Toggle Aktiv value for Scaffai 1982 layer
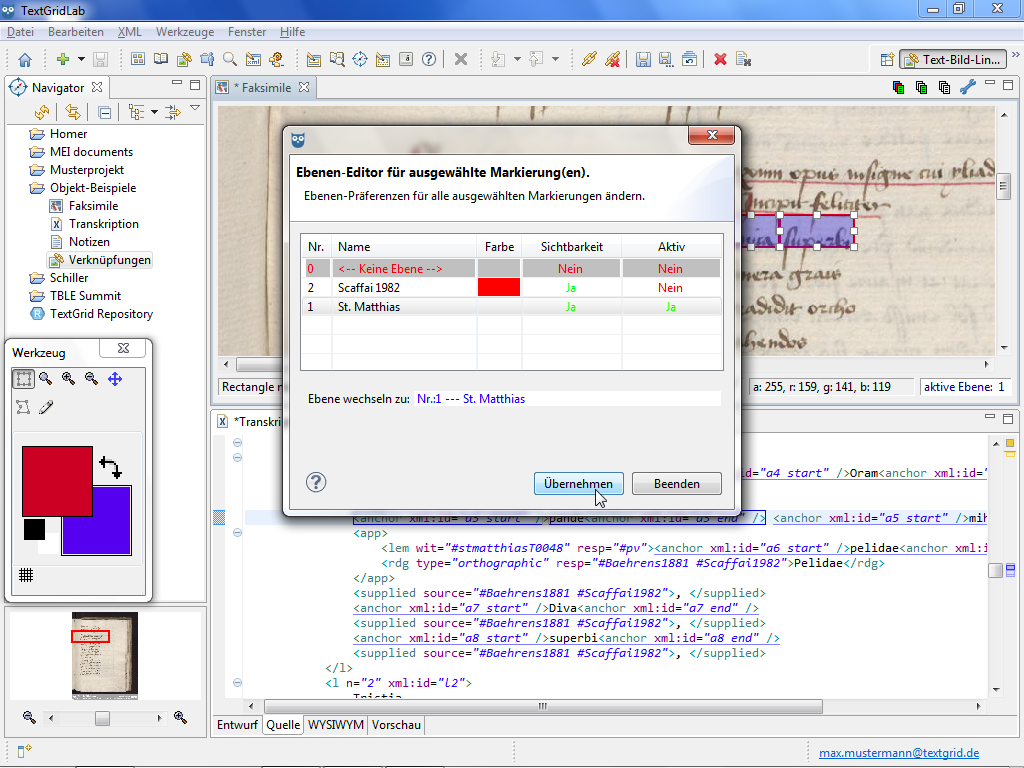The width and height of the screenshot is (1024, 768). click(x=670, y=287)
